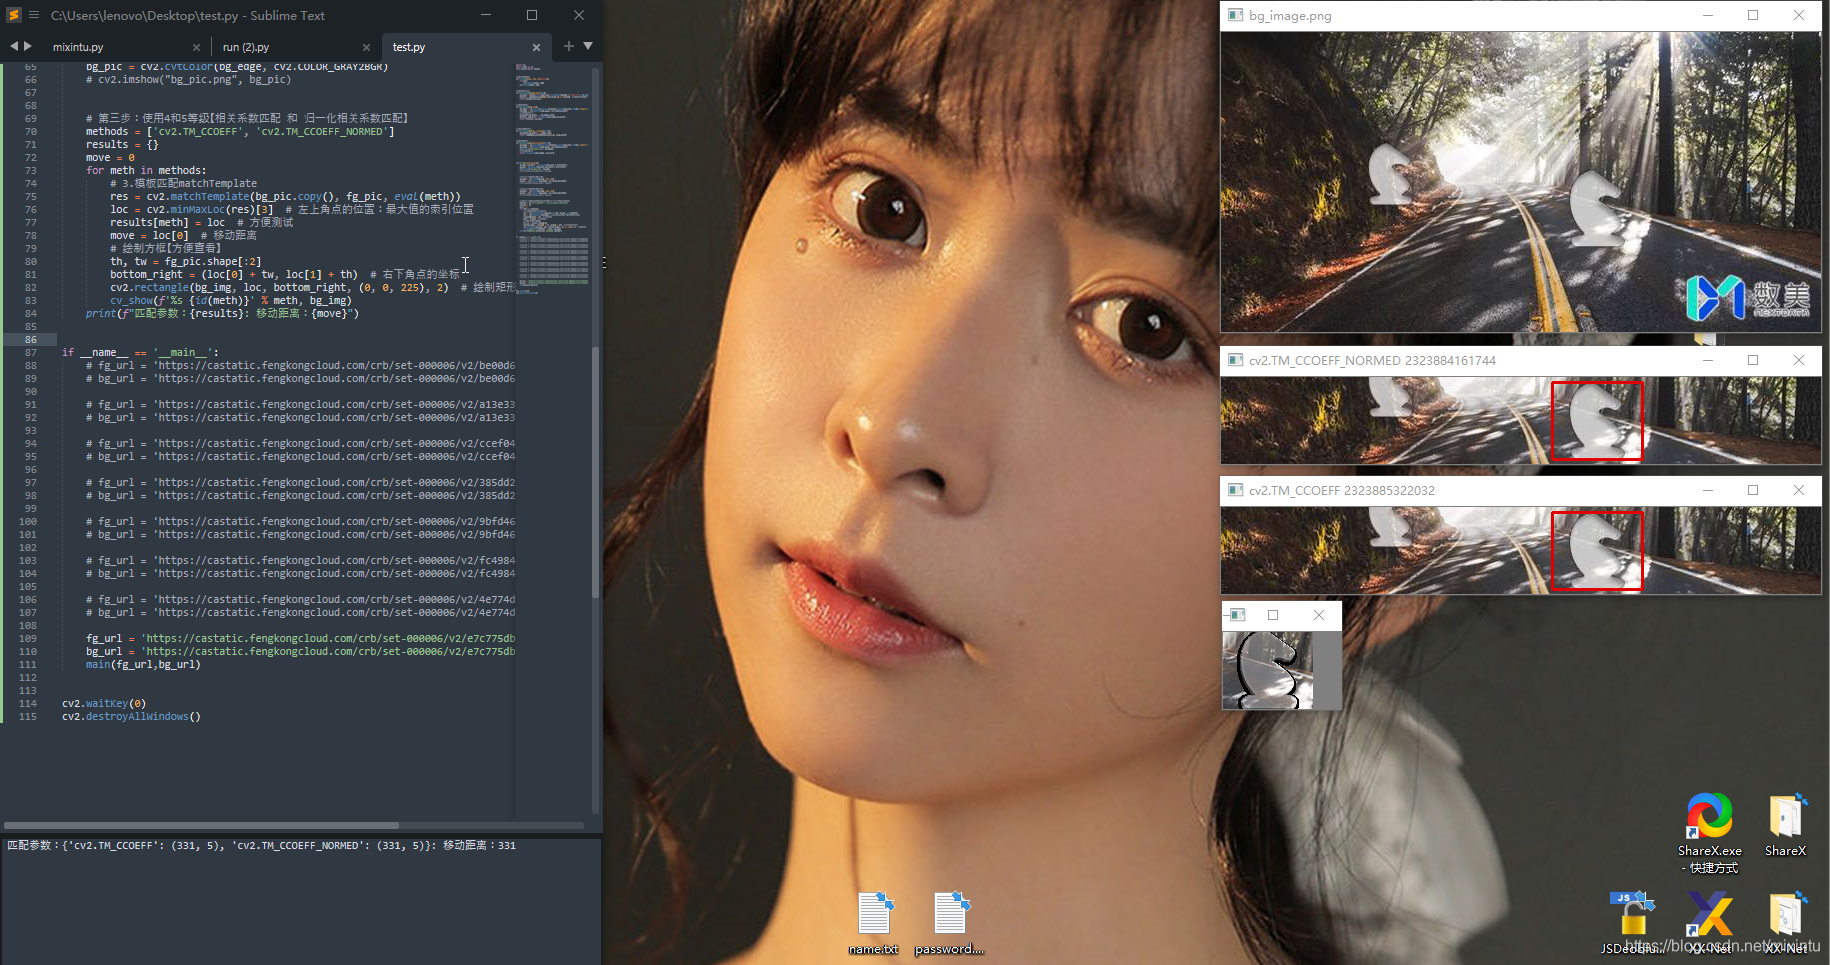The width and height of the screenshot is (1830, 965).
Task: Click the 'cv2.destroyAllWindows()' line
Action: coord(131,716)
